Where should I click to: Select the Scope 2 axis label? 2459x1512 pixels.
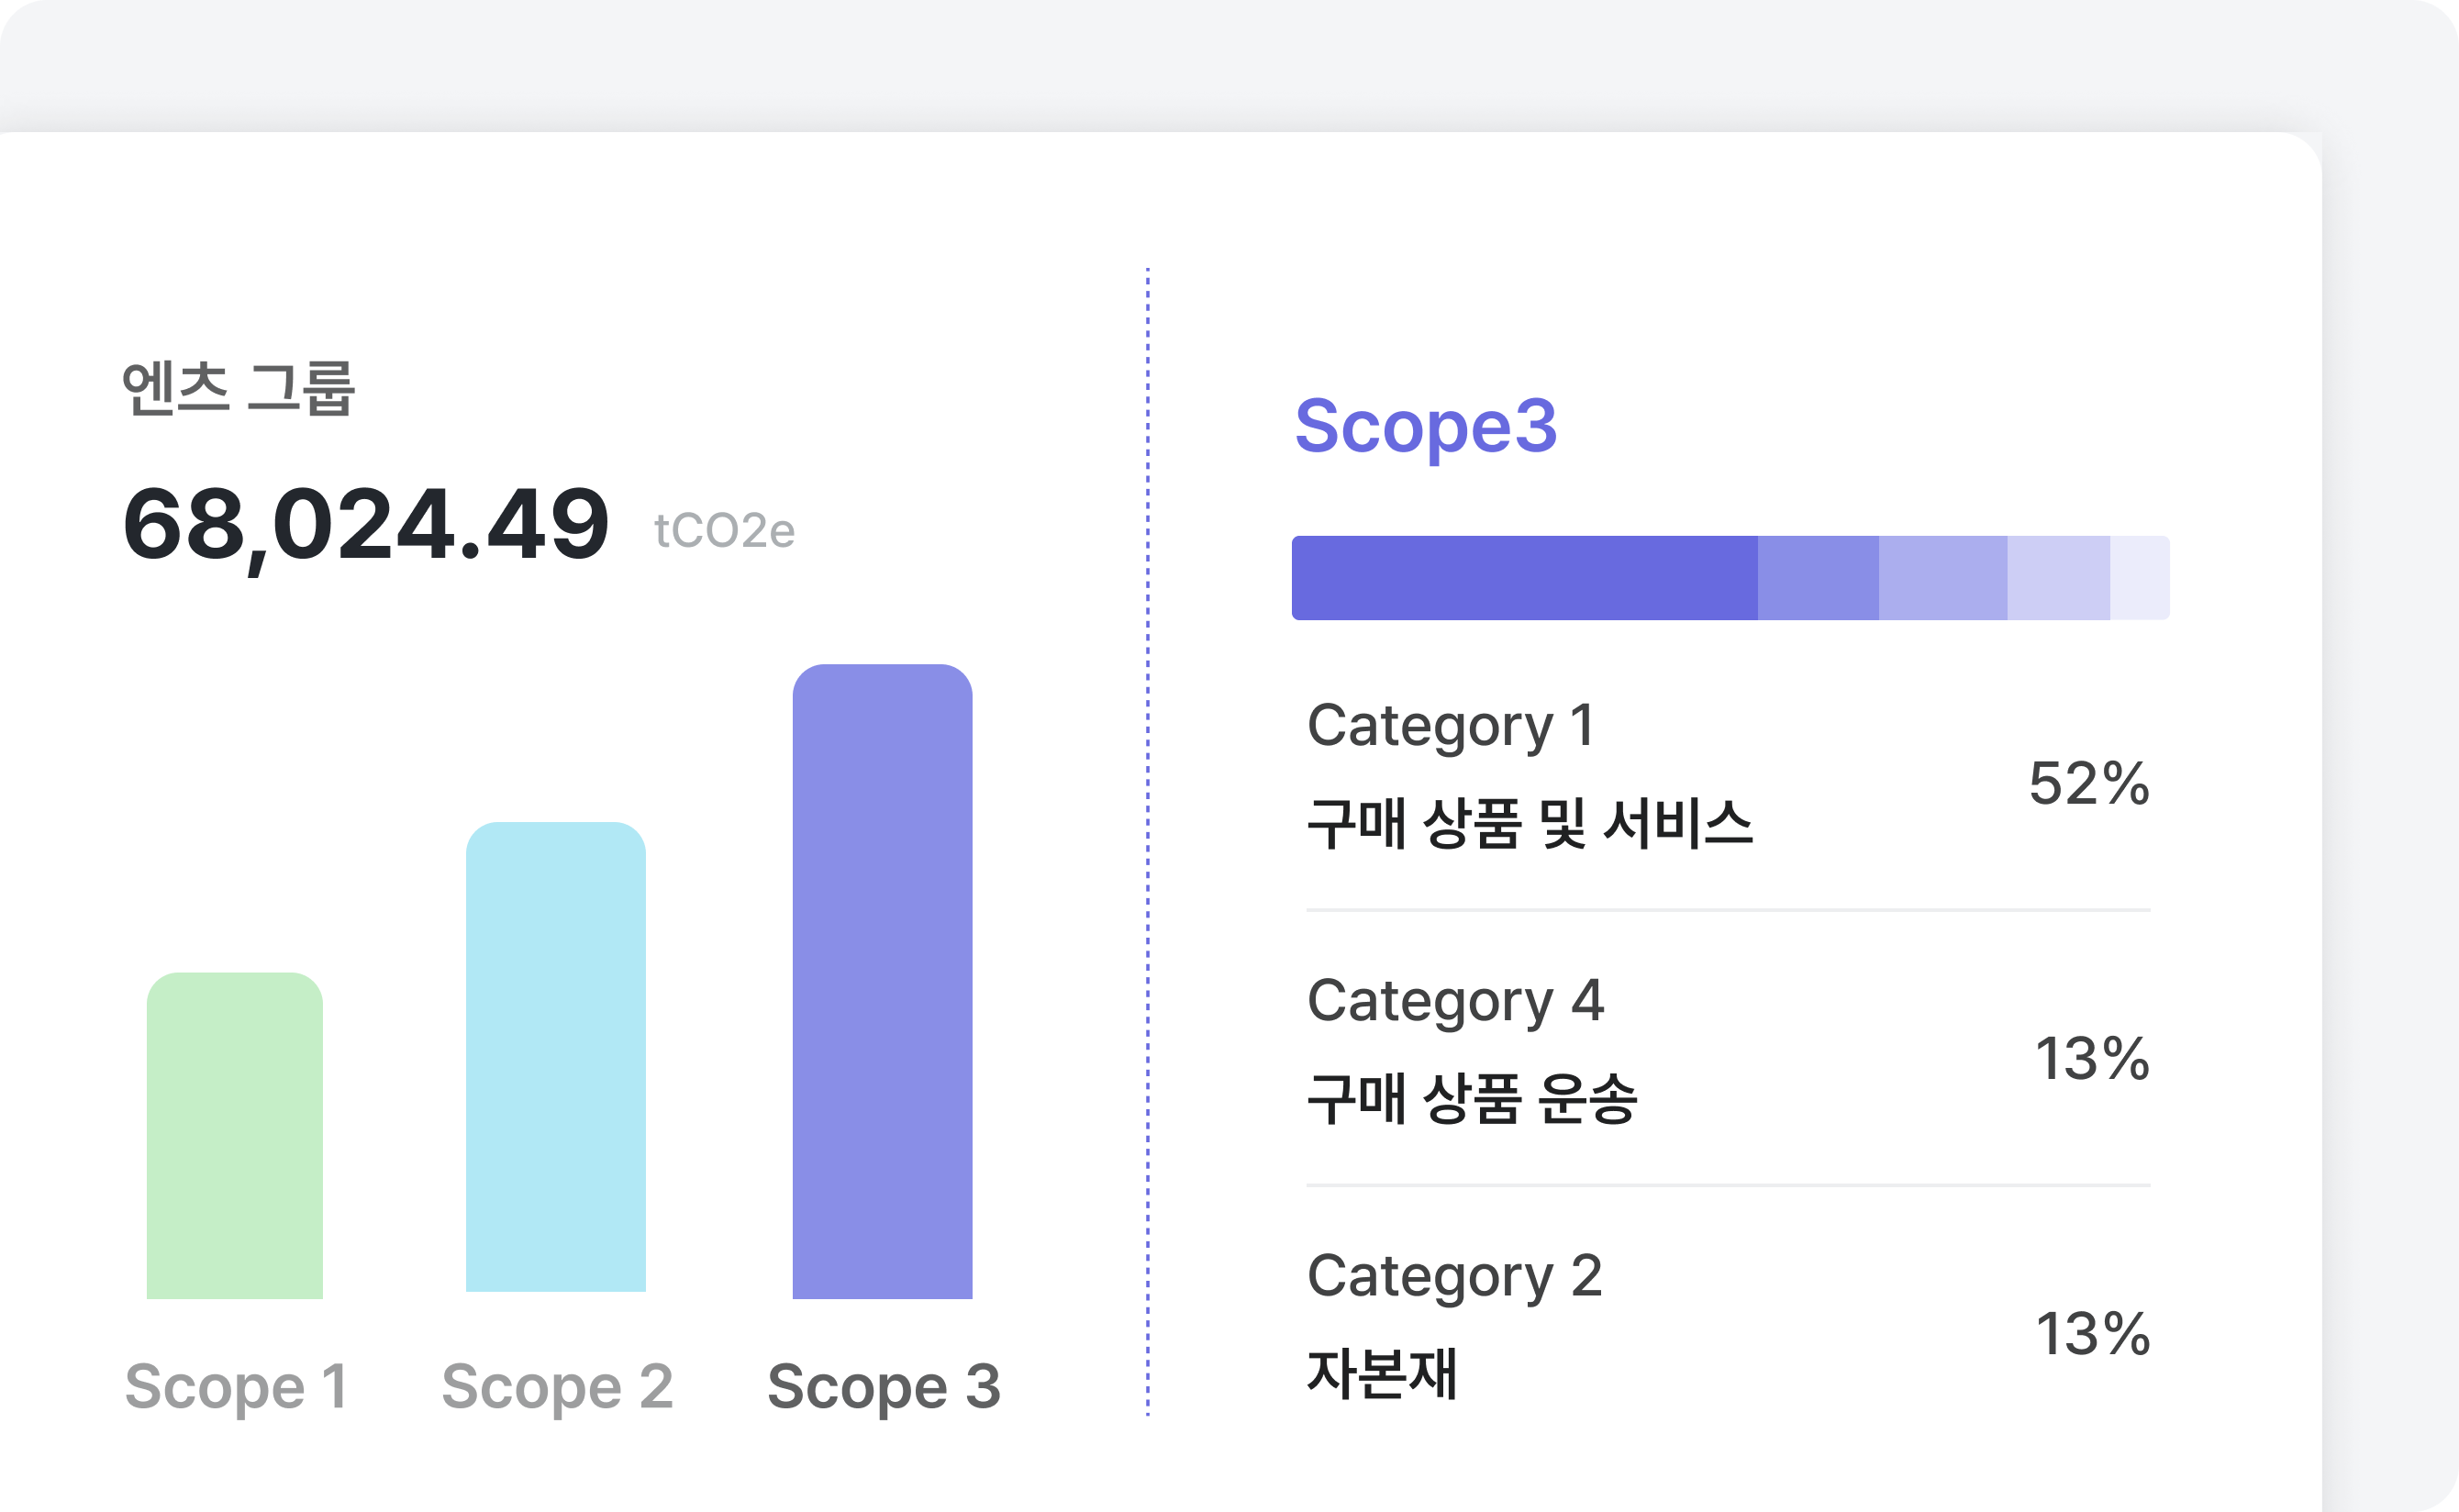(557, 1386)
